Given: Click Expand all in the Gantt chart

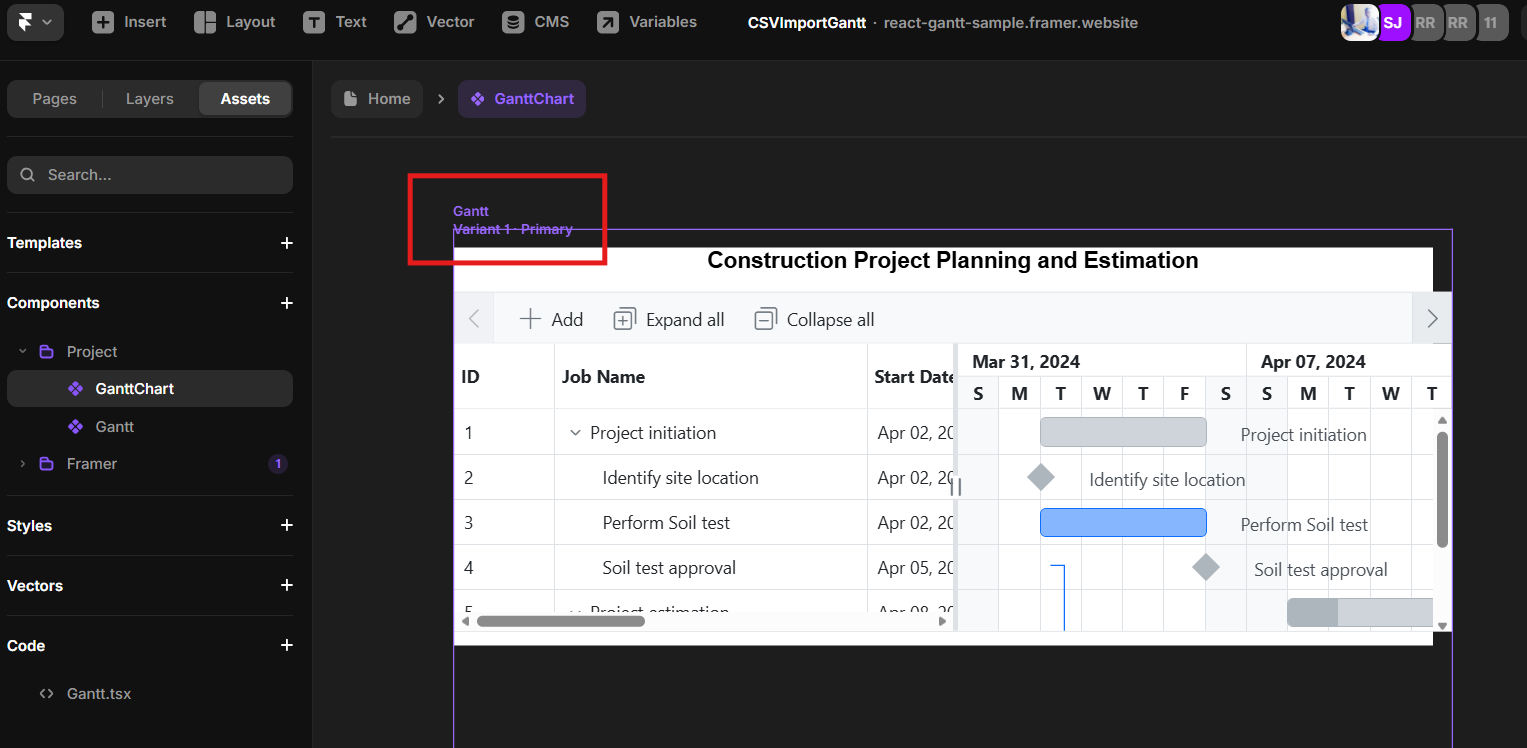Looking at the screenshot, I should point(668,318).
